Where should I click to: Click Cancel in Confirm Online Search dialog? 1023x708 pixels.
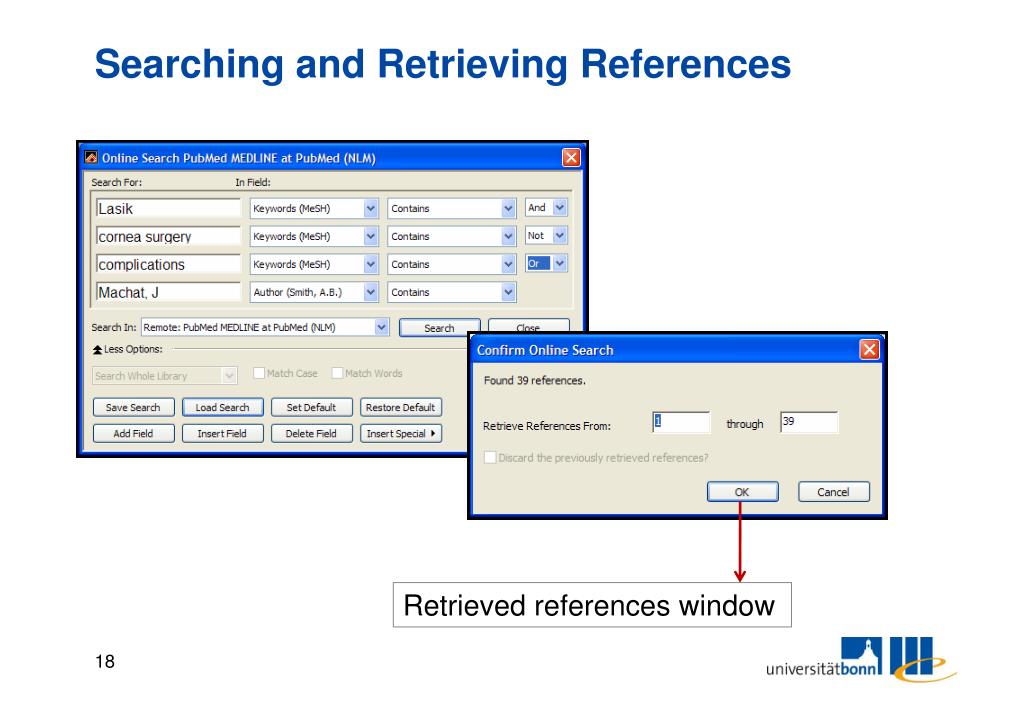pyautogui.click(x=834, y=492)
